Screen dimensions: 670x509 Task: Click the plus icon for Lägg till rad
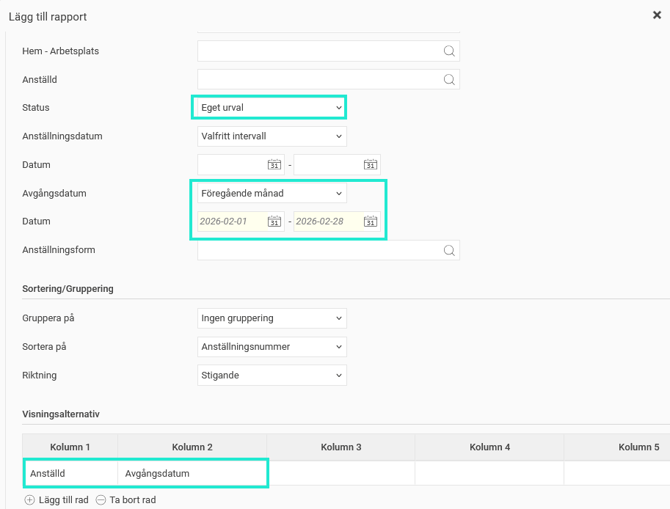[x=29, y=500]
